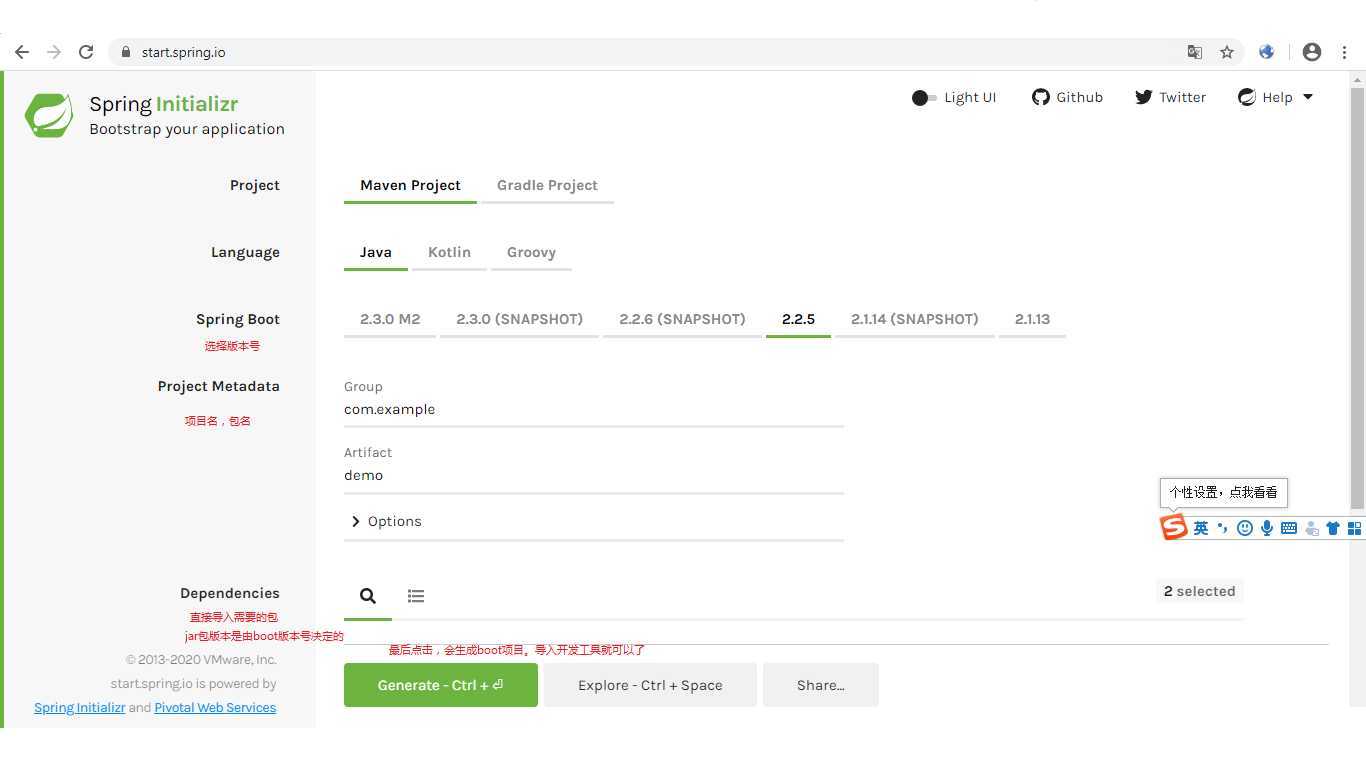Open the Chrome profile avatar icon
1366x768 pixels.
click(1312, 52)
